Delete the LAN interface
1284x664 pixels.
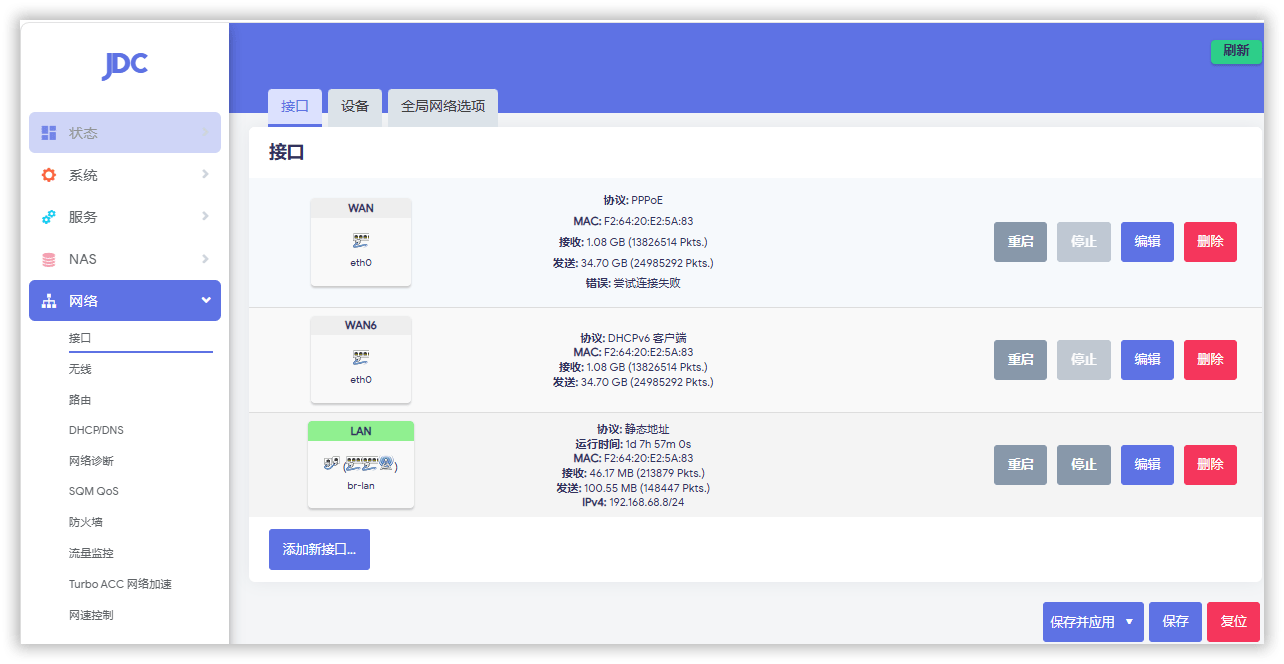click(1210, 465)
